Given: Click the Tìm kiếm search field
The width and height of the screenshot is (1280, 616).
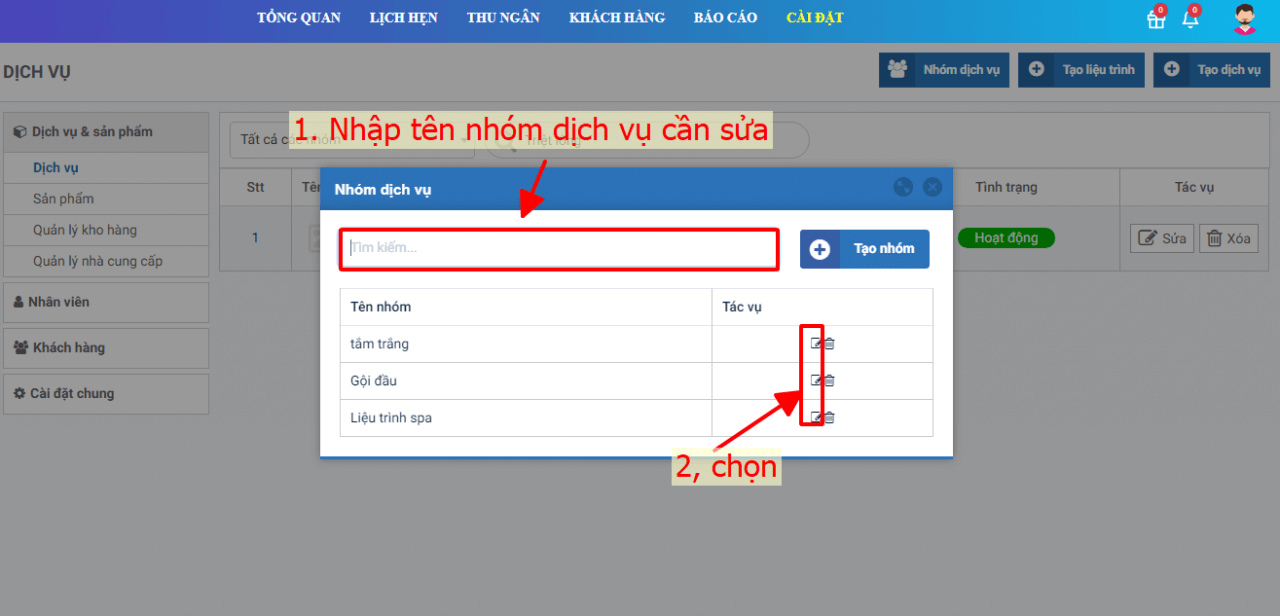Looking at the screenshot, I should [558, 249].
